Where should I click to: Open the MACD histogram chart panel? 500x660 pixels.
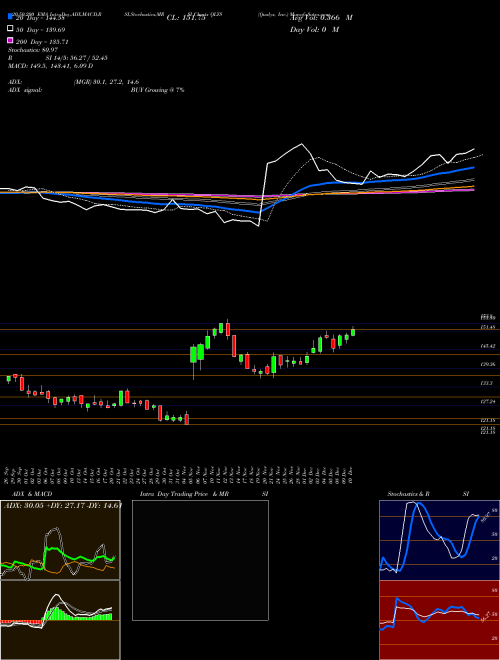tap(60, 620)
